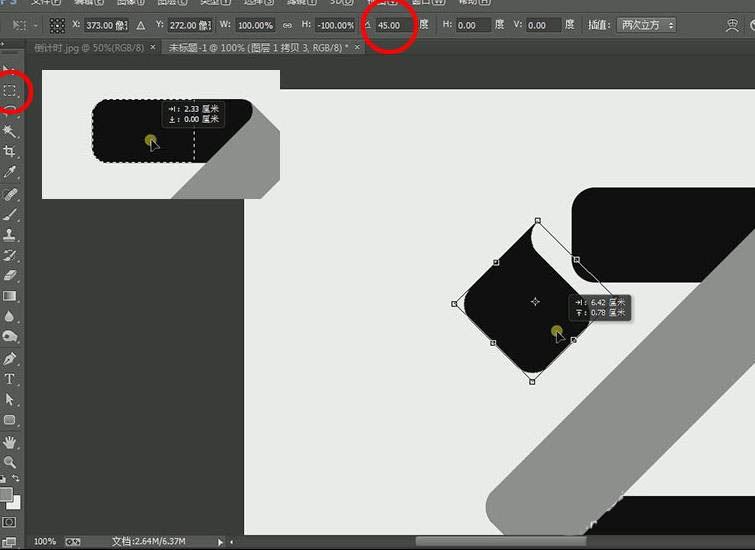Viewport: 755px width, 550px height.
Task: Select the Eraser tool
Action: point(10,275)
